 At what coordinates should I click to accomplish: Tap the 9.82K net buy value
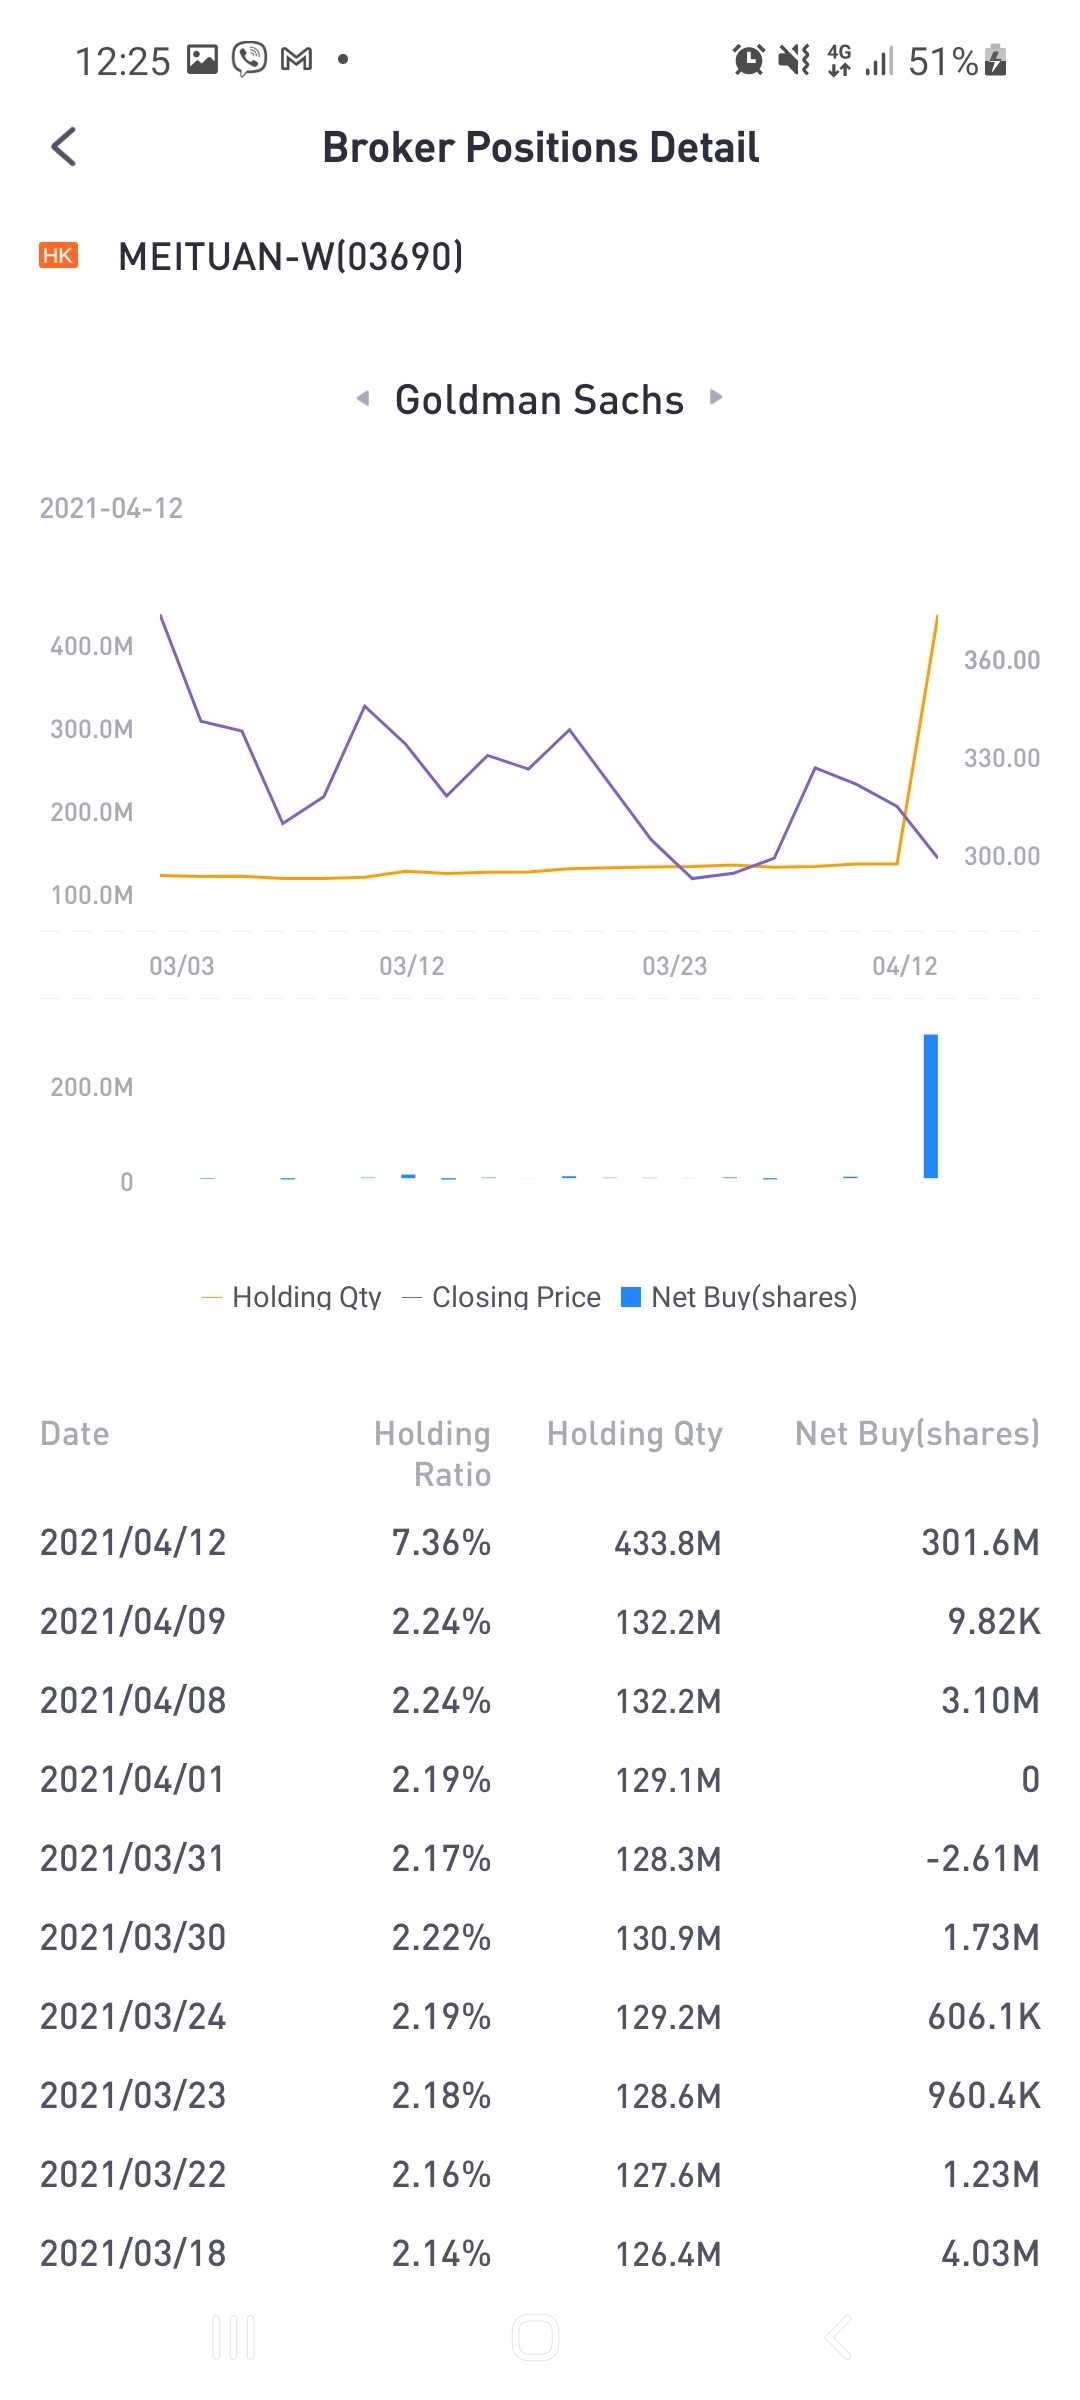(994, 1621)
